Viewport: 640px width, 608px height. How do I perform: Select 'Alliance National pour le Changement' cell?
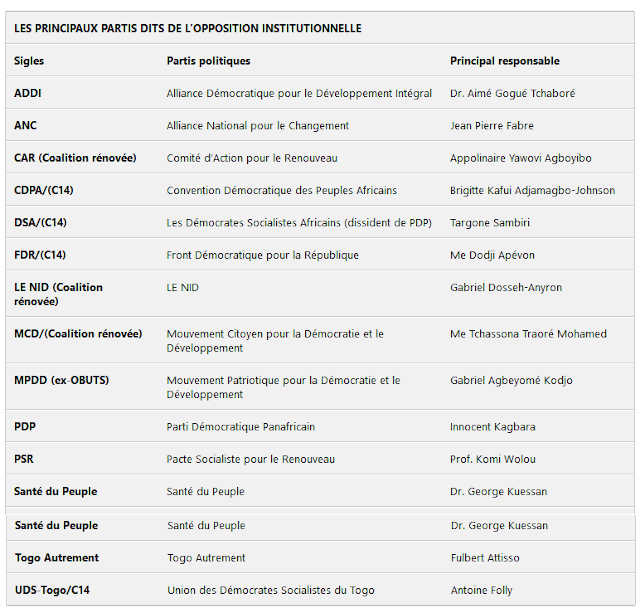[257, 126]
